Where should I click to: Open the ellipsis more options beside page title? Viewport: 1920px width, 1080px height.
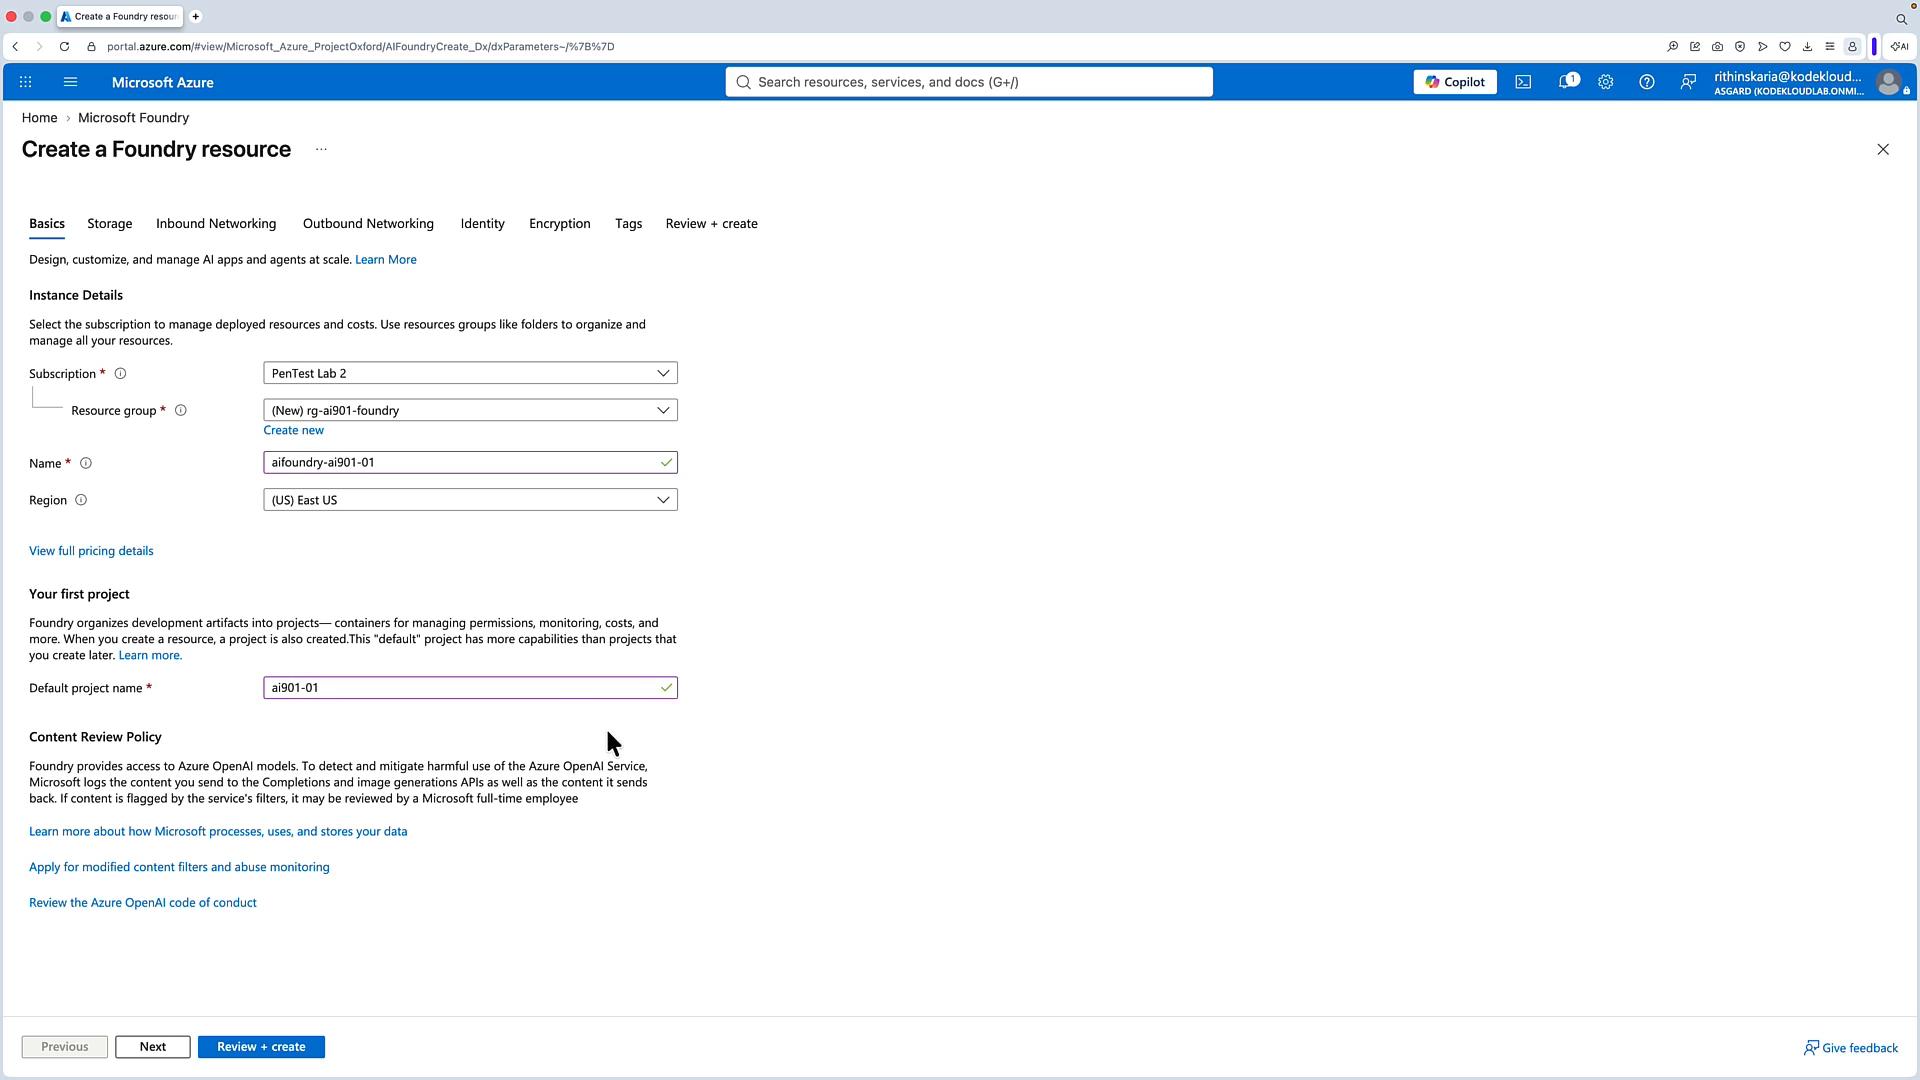click(x=321, y=149)
